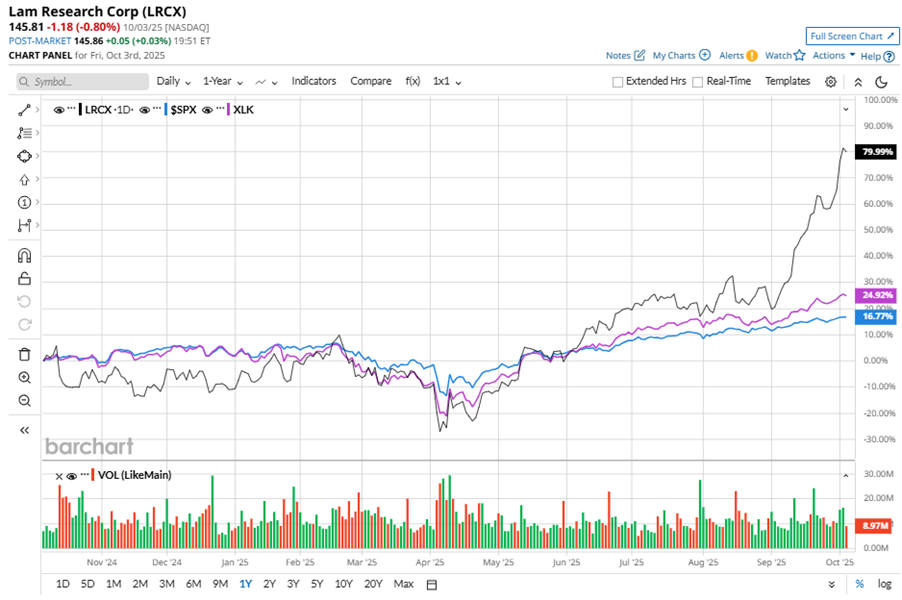The width and height of the screenshot is (902, 600).
Task: Open the 1-Year period dropdown
Action: click(223, 81)
